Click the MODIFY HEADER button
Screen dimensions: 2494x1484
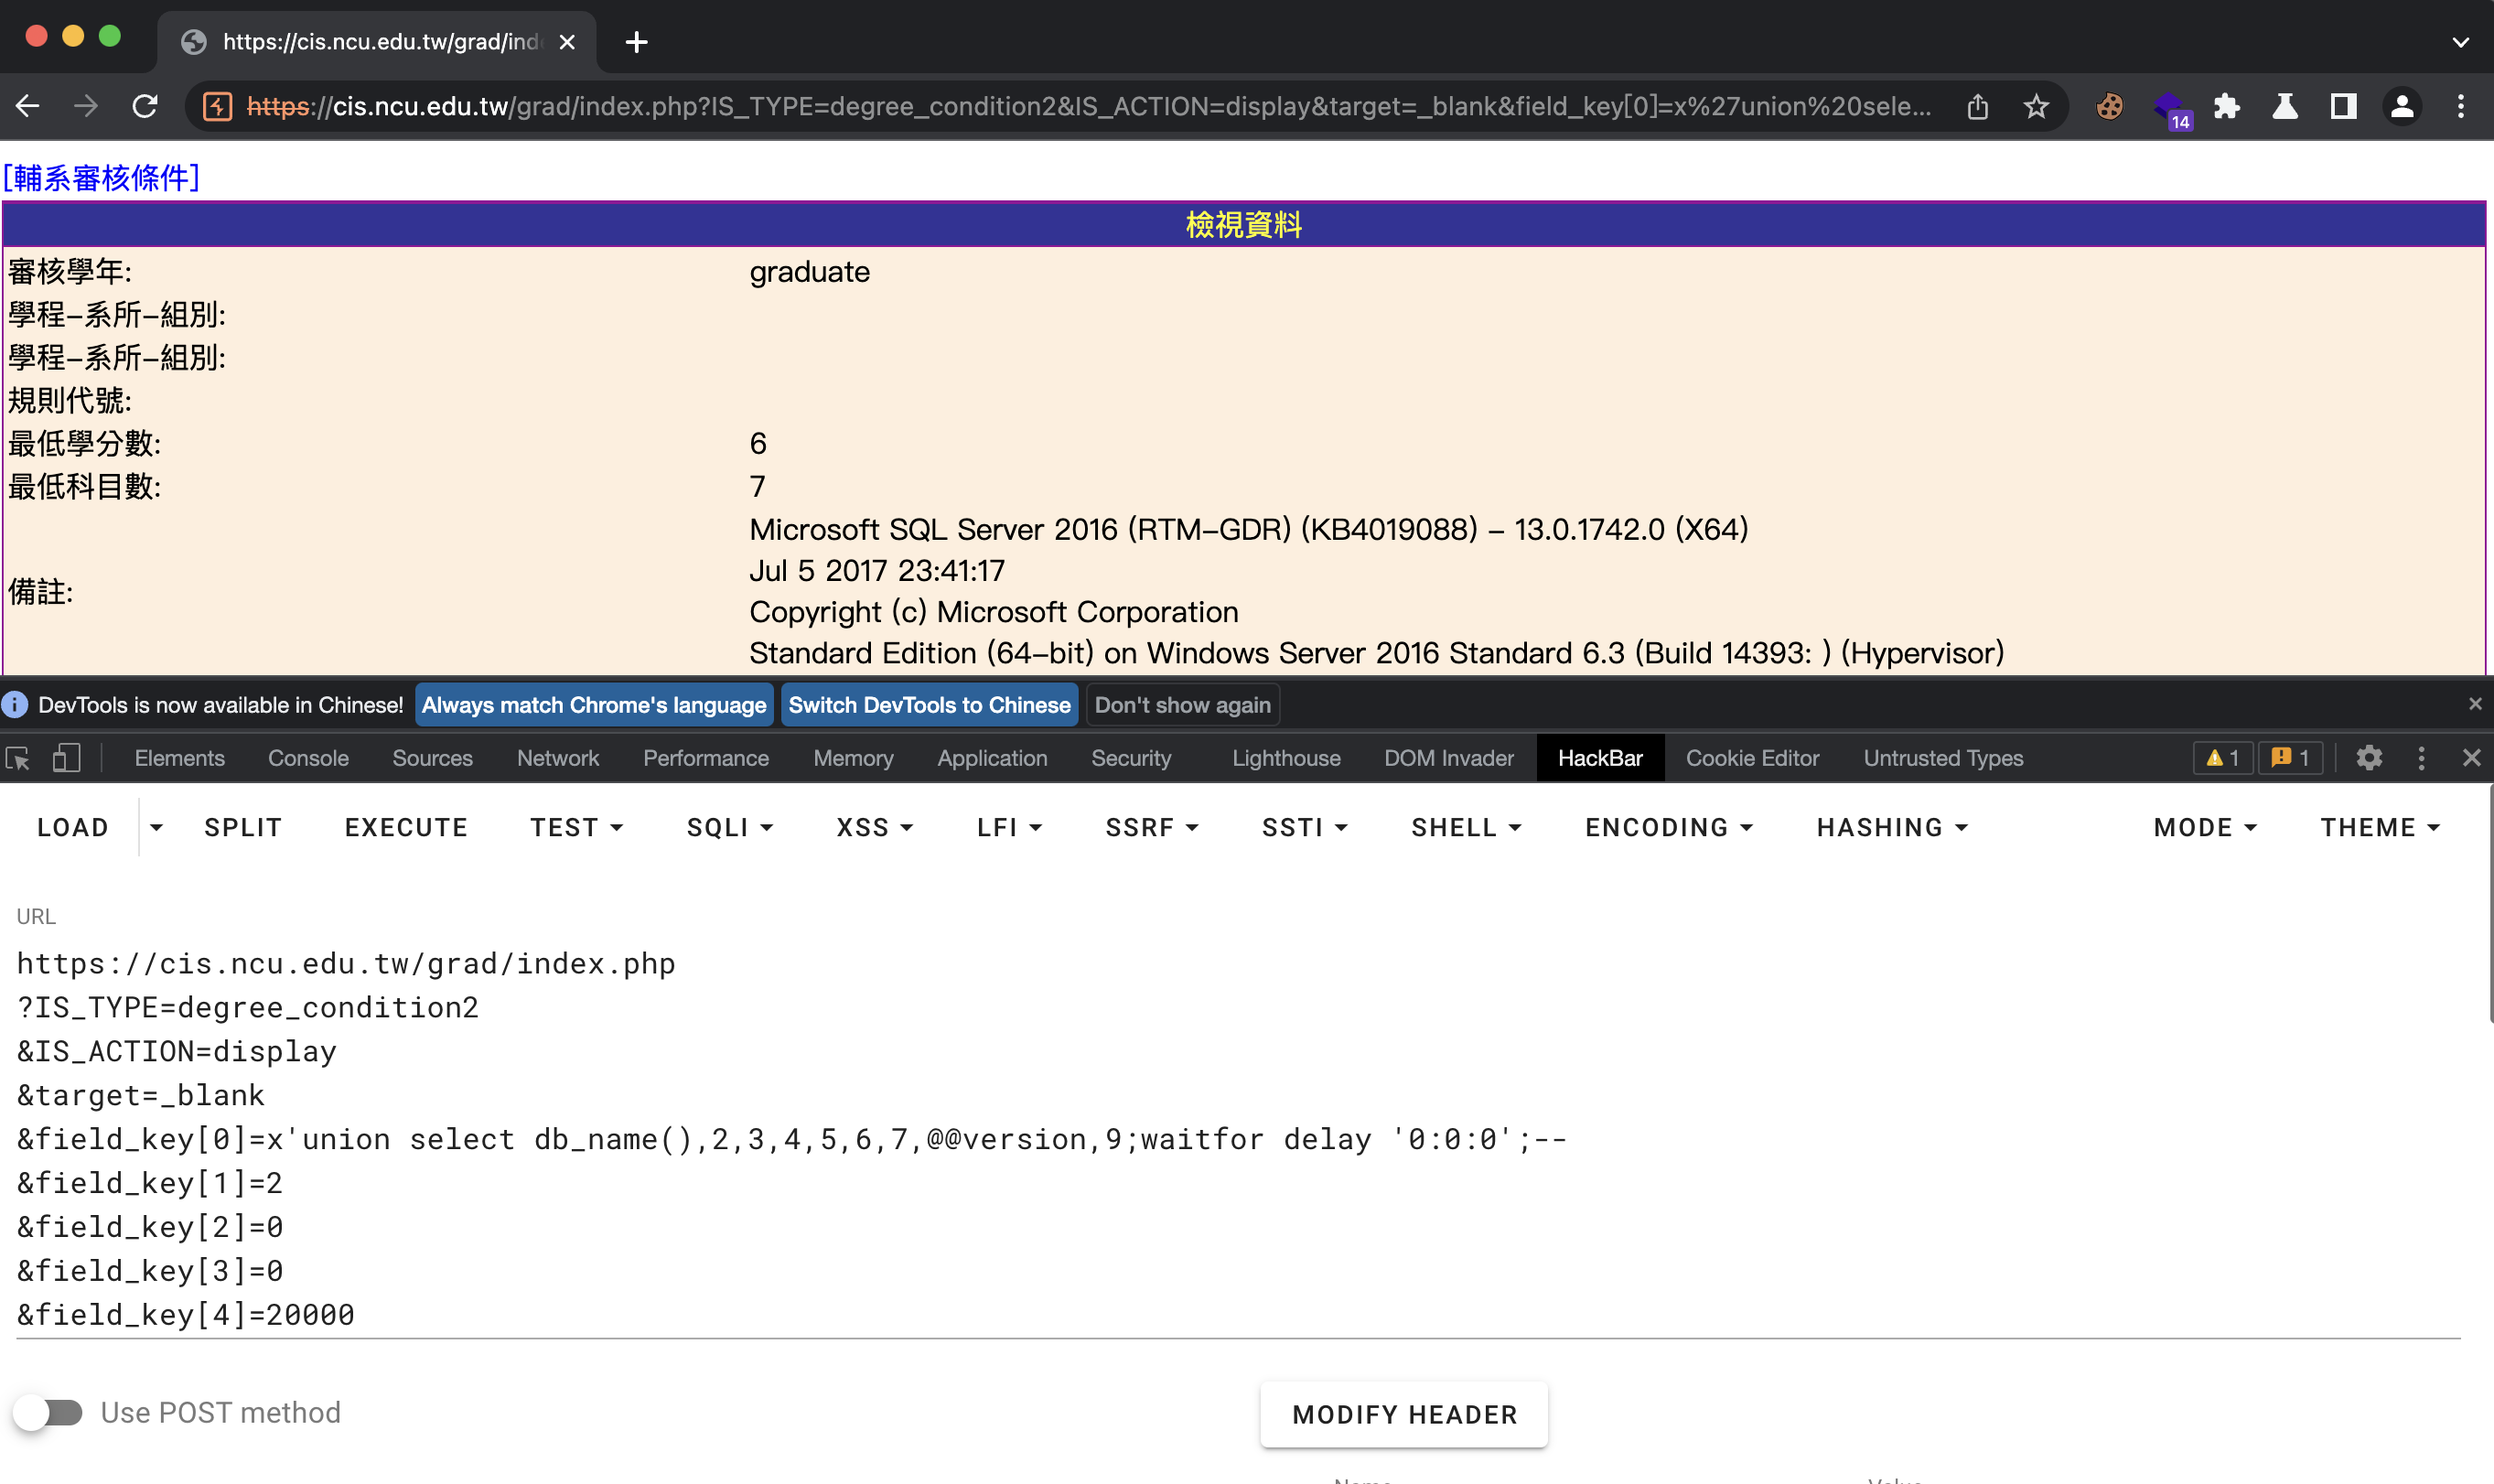pos(1404,1414)
